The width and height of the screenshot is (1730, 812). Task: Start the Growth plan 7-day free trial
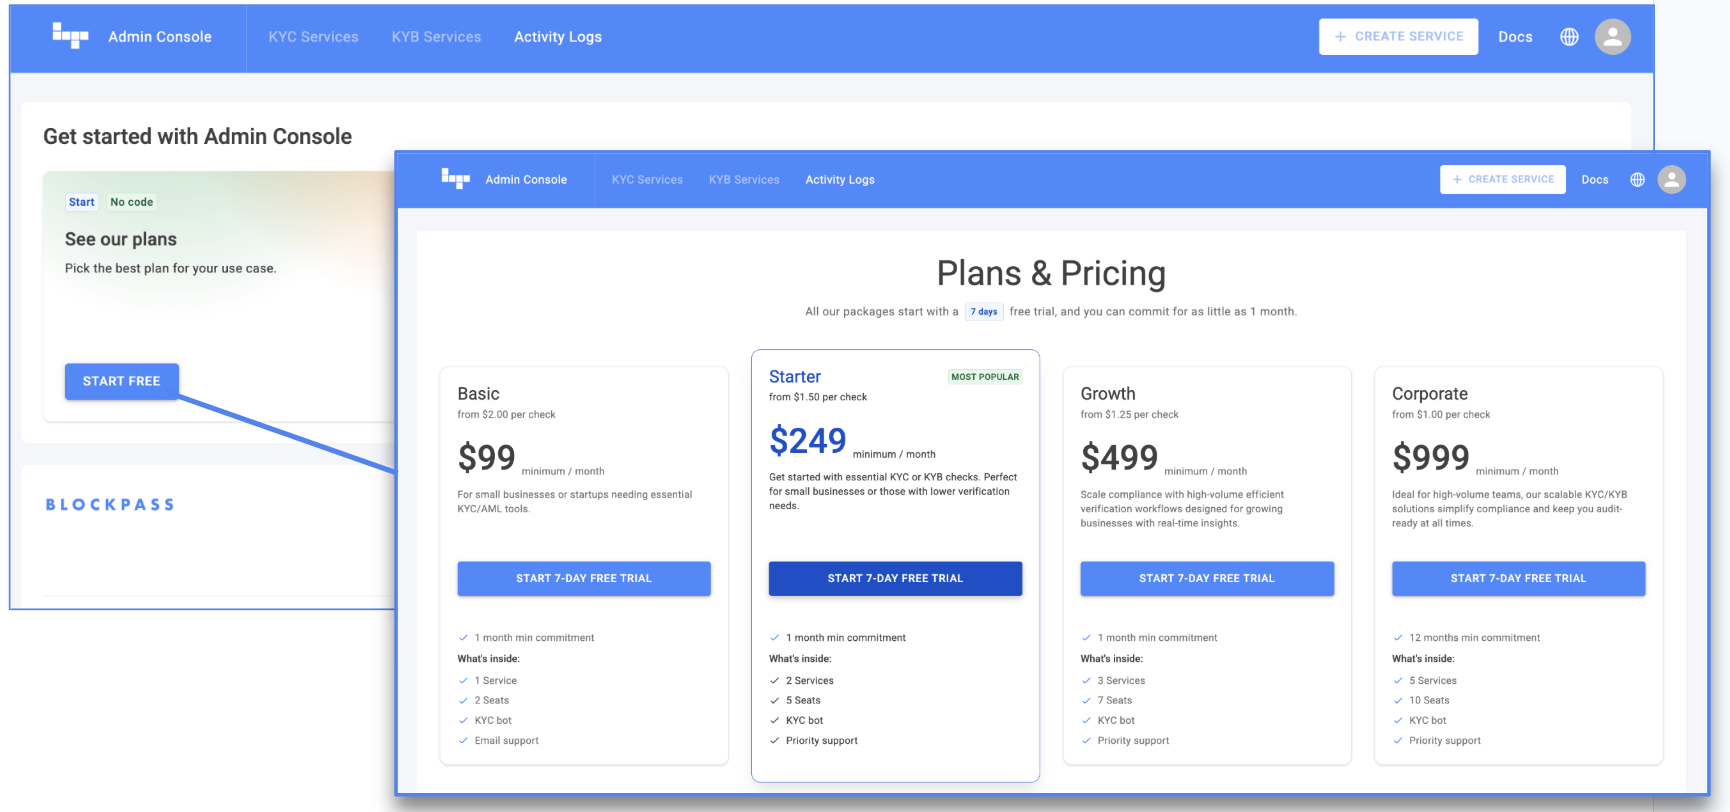(x=1206, y=578)
